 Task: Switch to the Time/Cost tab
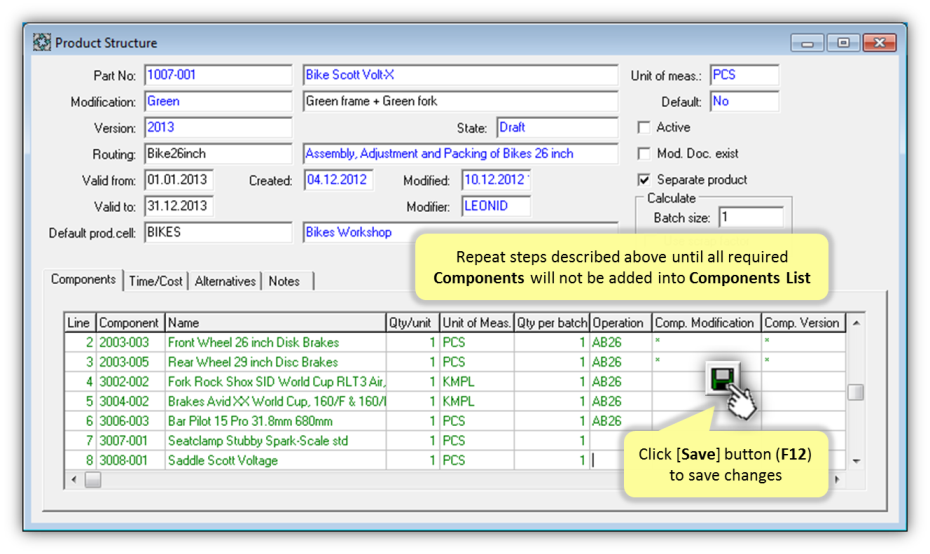[155, 281]
